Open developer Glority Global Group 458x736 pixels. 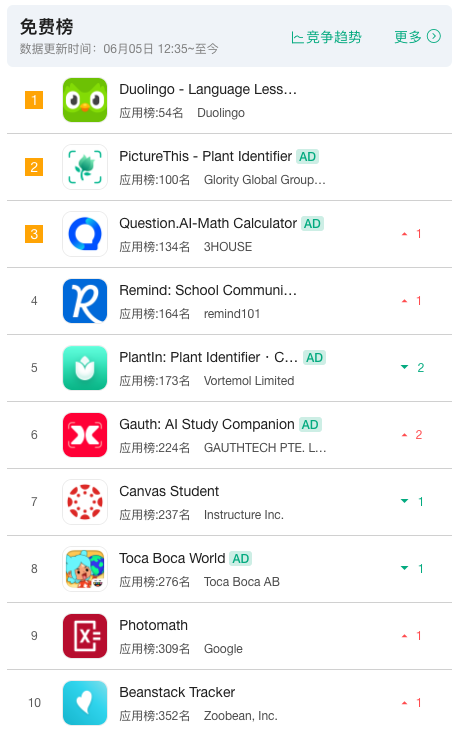click(265, 180)
